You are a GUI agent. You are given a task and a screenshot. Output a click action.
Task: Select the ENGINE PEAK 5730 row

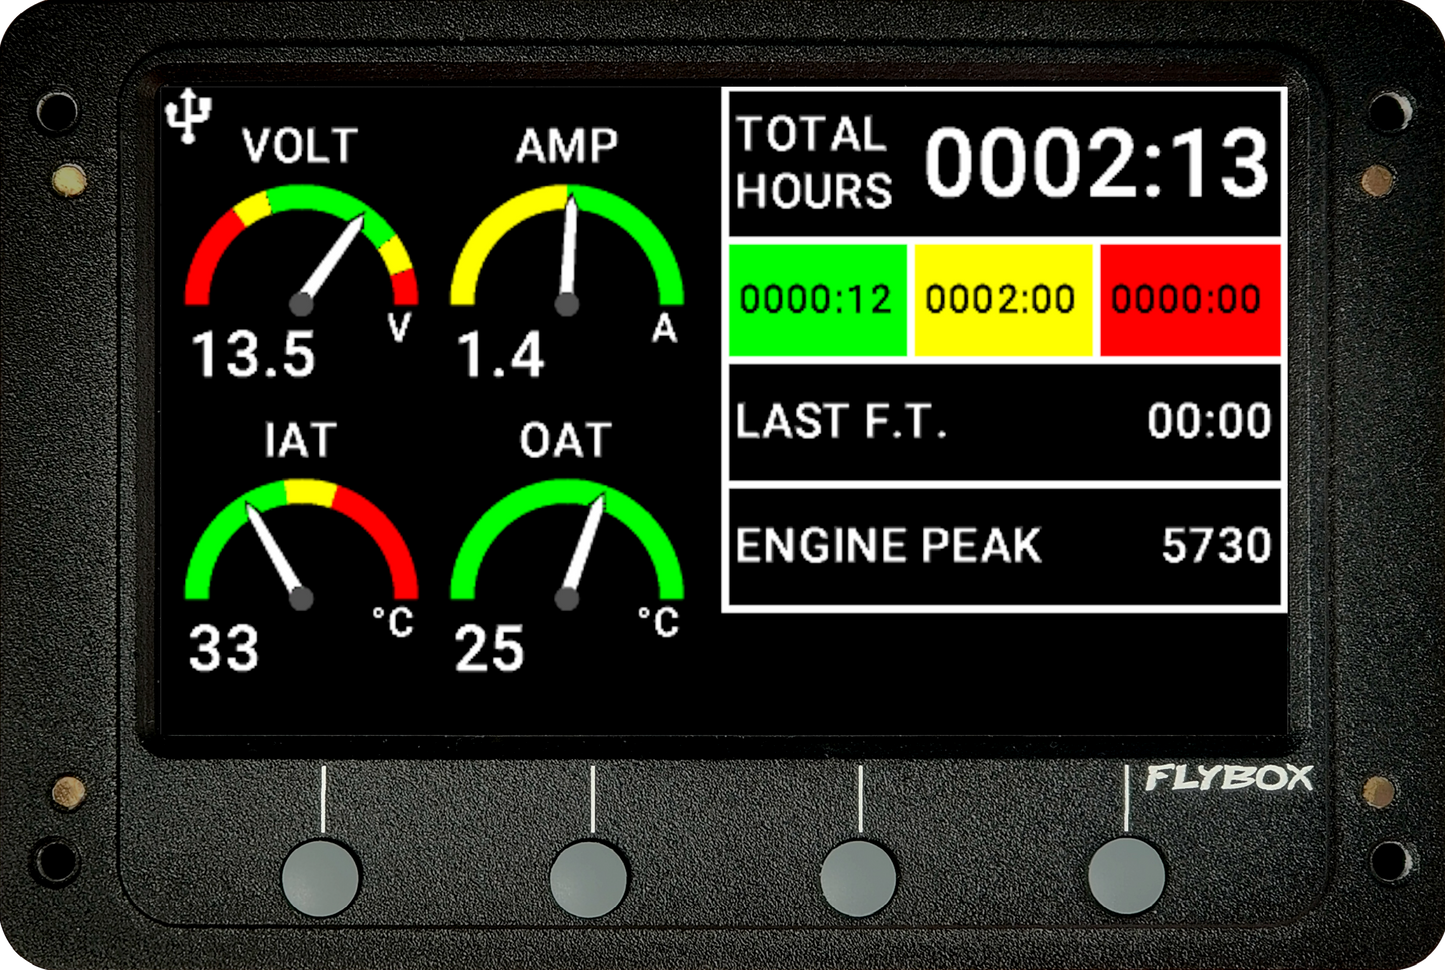tap(1003, 546)
